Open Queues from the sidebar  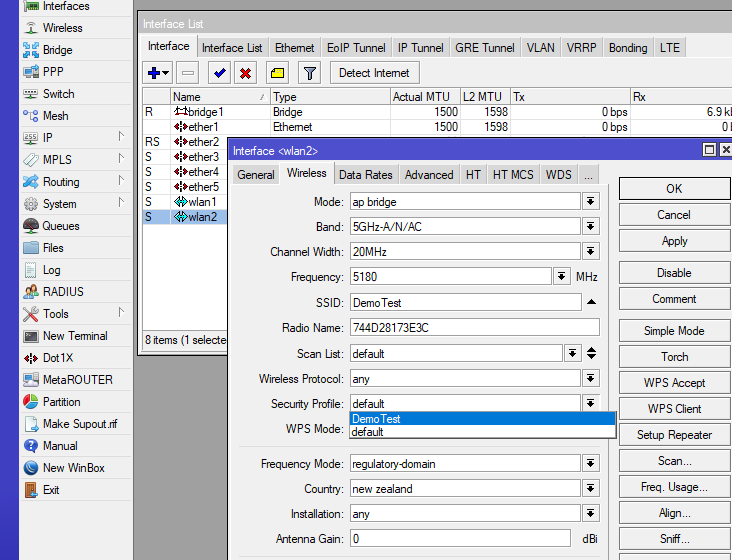point(60,226)
